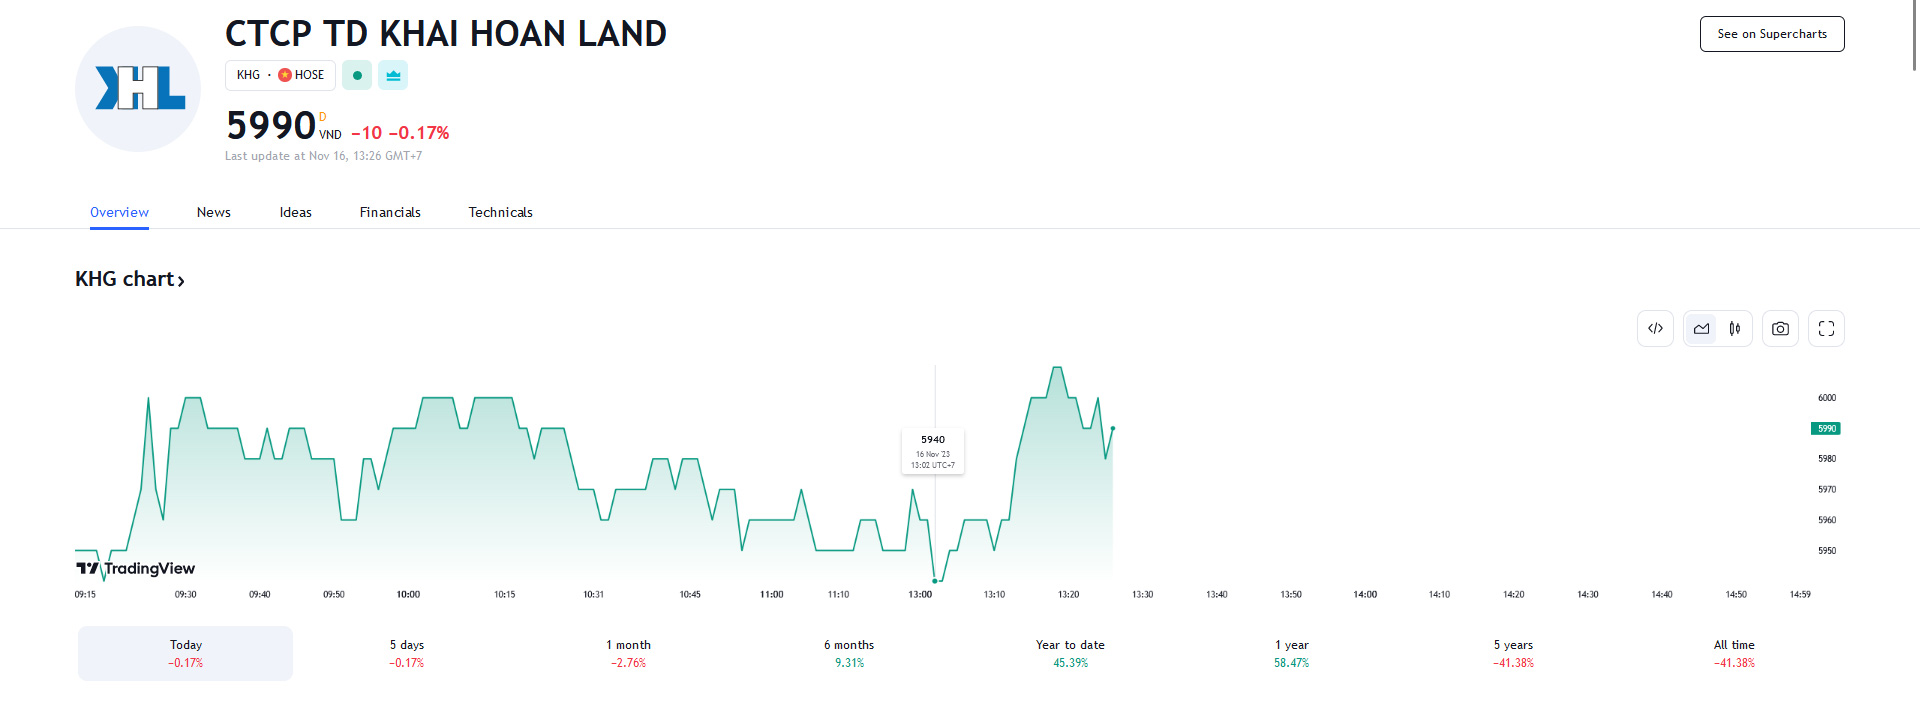This screenshot has height=724, width=1920.
Task: Open the embed chart code icon
Action: [1655, 328]
